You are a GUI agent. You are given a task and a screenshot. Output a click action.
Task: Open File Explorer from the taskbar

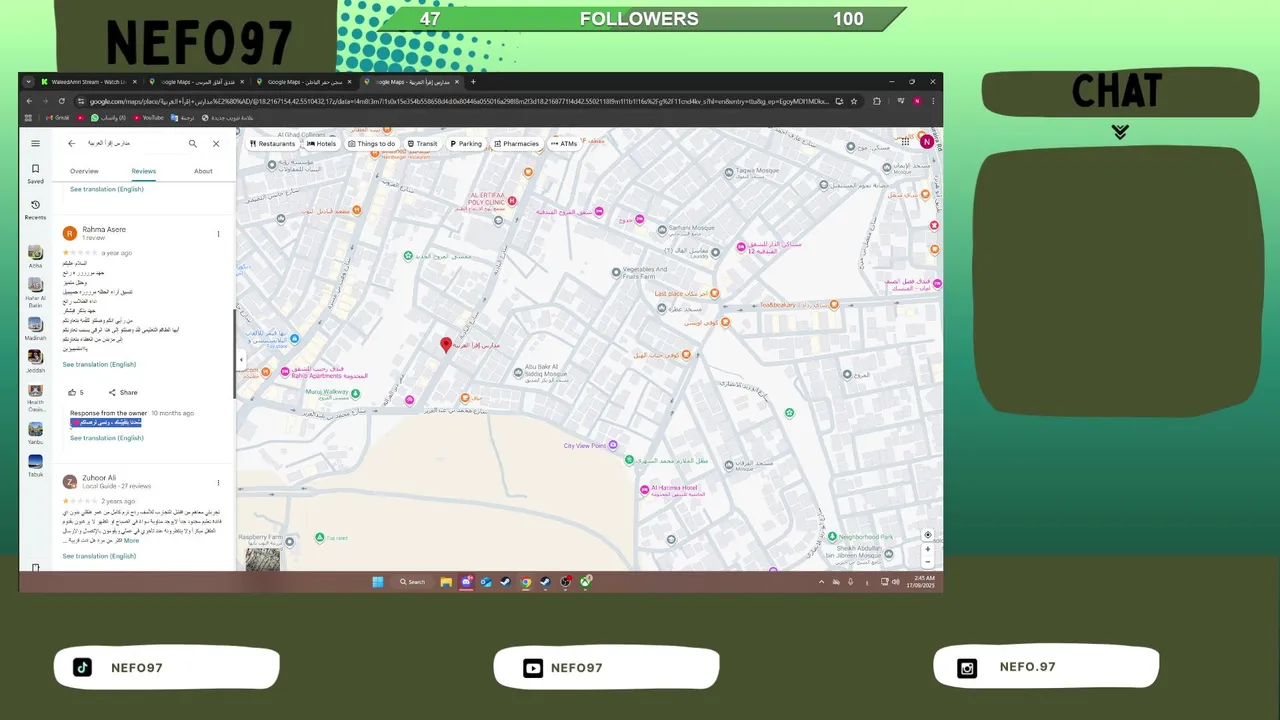(446, 582)
